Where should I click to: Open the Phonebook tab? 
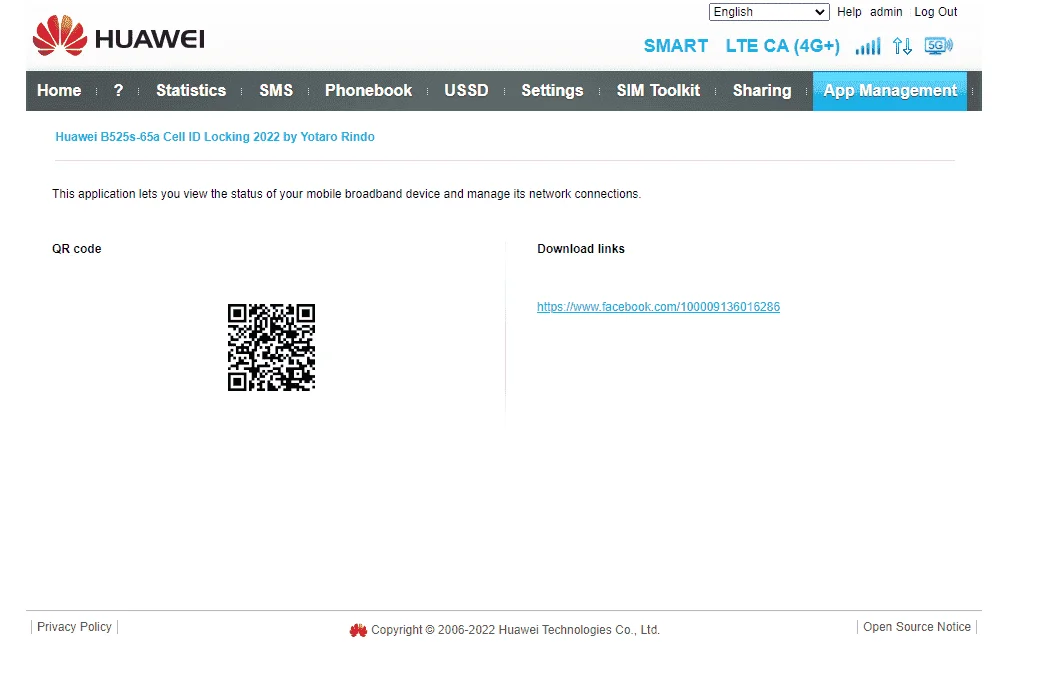pos(368,90)
